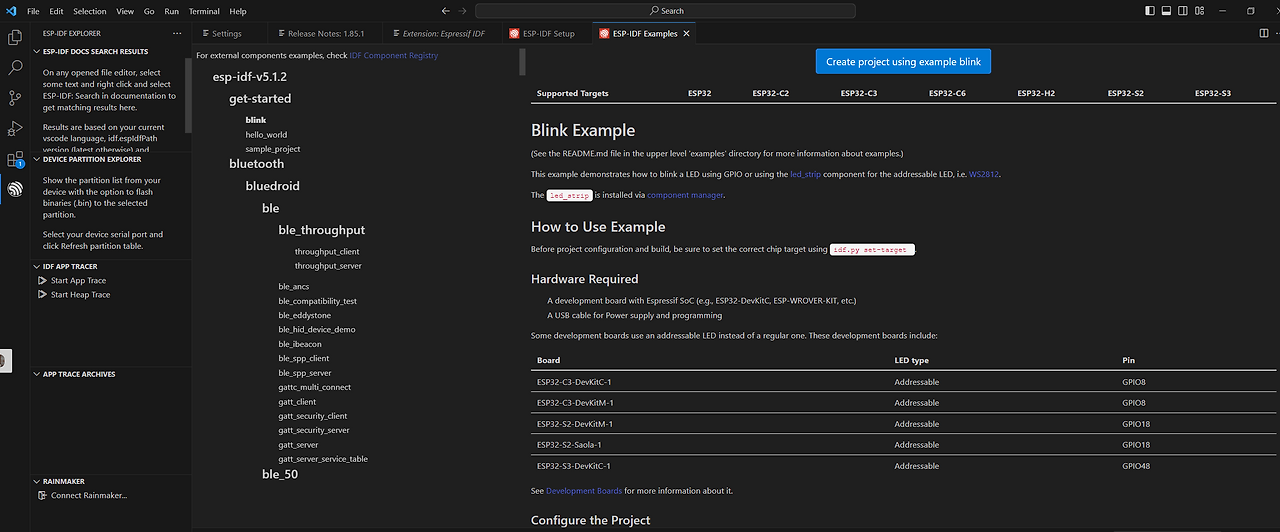Image resolution: width=1280 pixels, height=532 pixels.
Task: Open the component manager link
Action: tap(685, 195)
